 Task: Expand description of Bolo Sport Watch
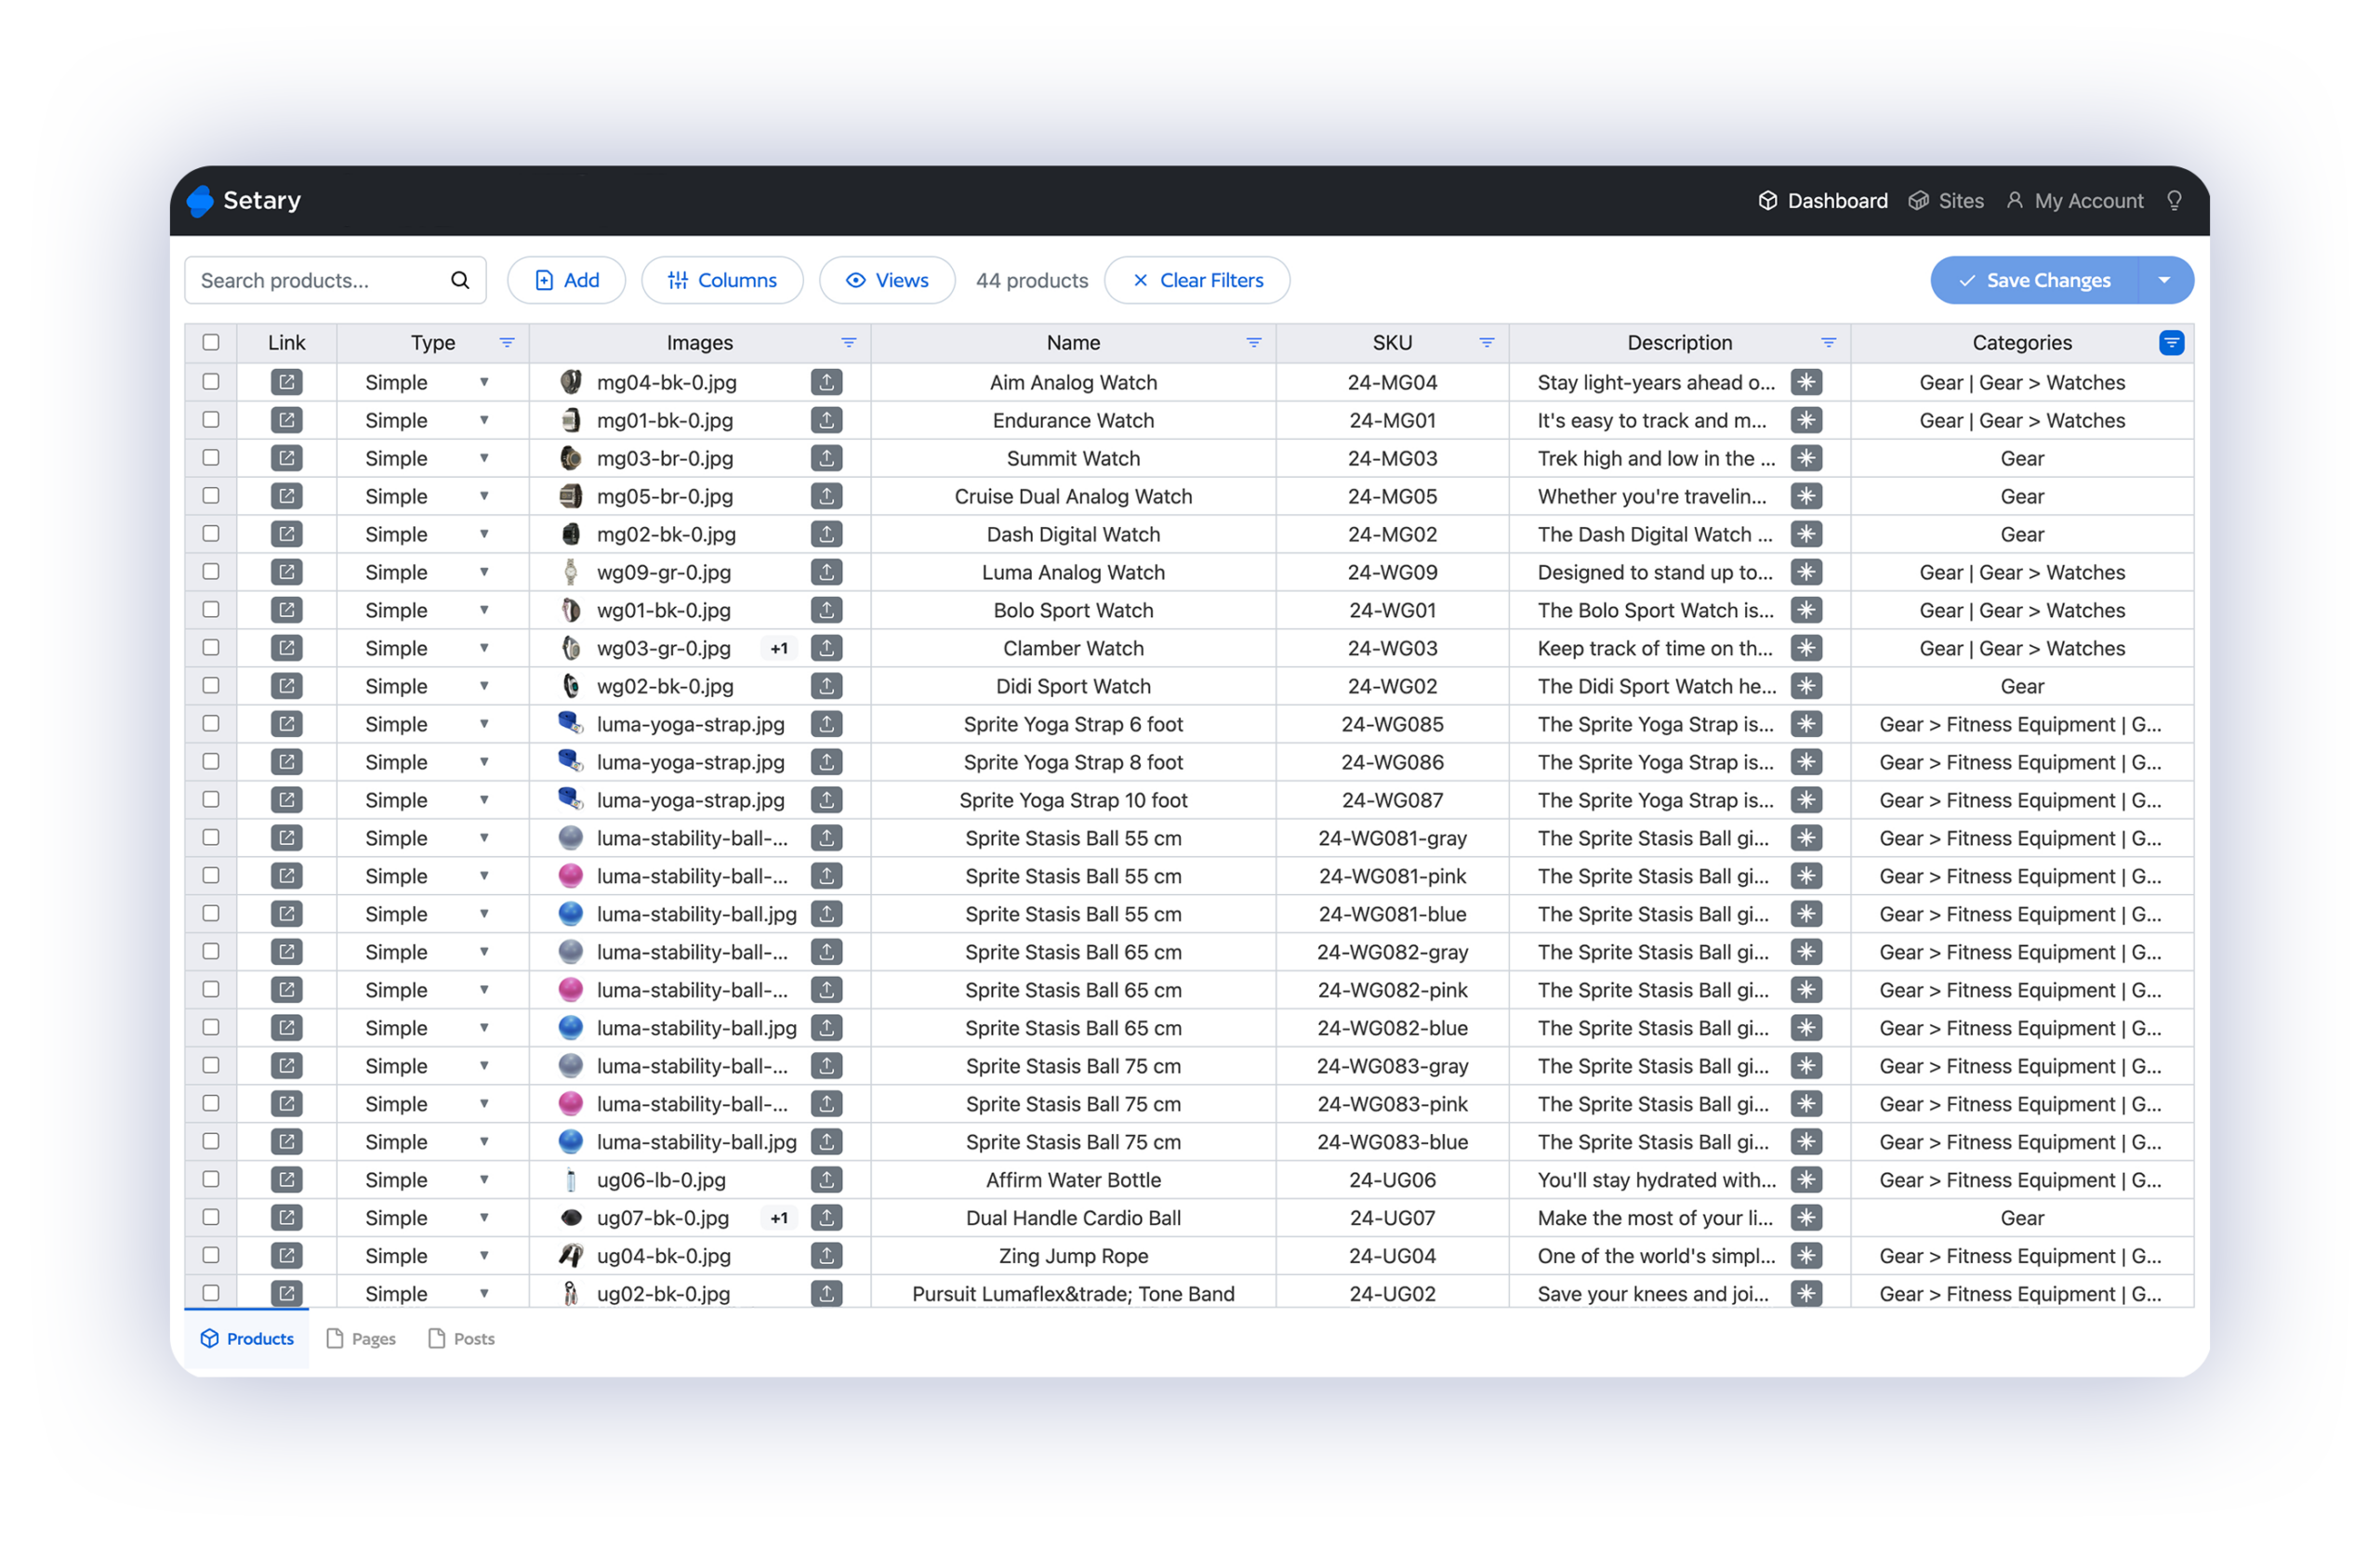[1805, 610]
